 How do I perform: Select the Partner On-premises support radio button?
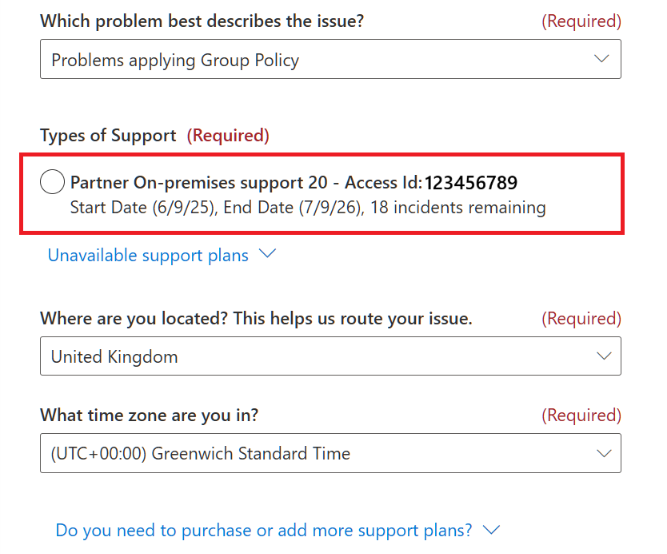[x=53, y=183]
